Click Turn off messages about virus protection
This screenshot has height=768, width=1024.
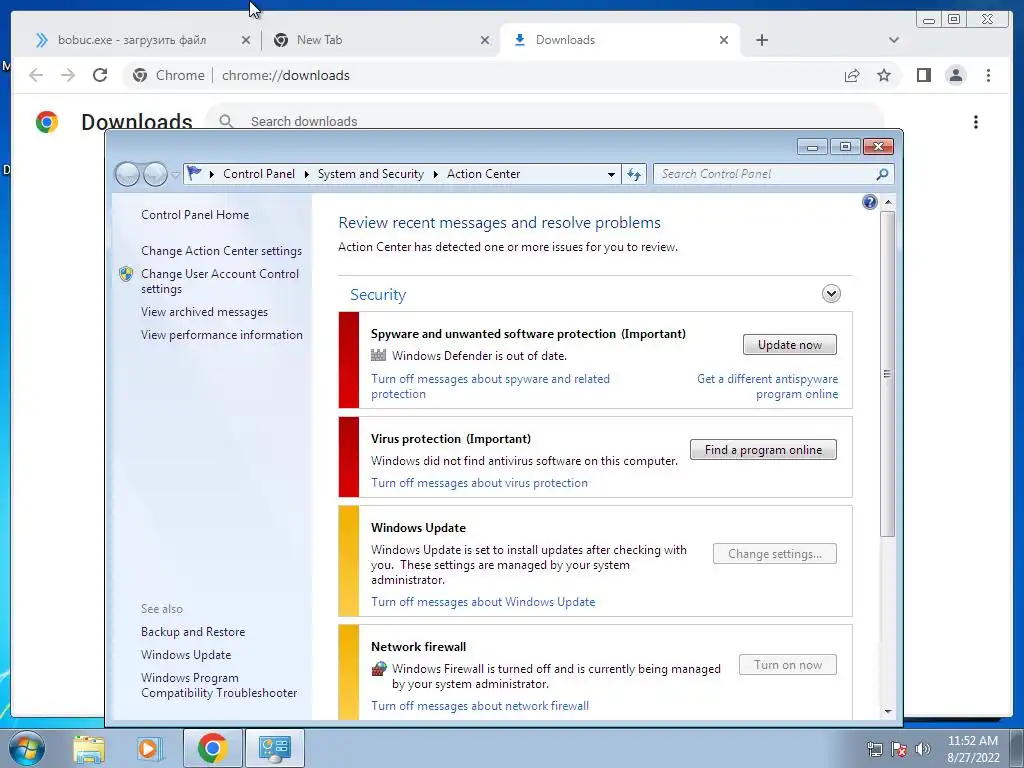[x=479, y=483]
